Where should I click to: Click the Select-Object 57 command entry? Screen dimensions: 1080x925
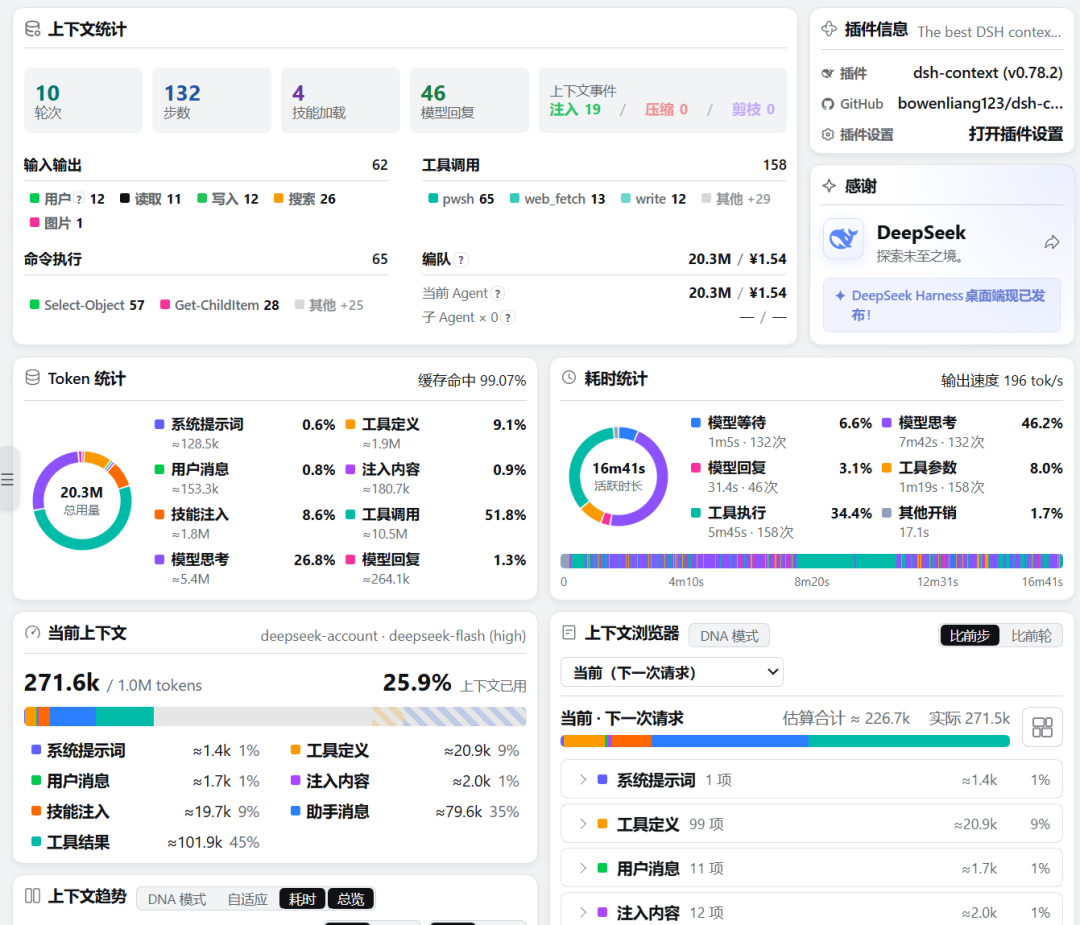87,305
